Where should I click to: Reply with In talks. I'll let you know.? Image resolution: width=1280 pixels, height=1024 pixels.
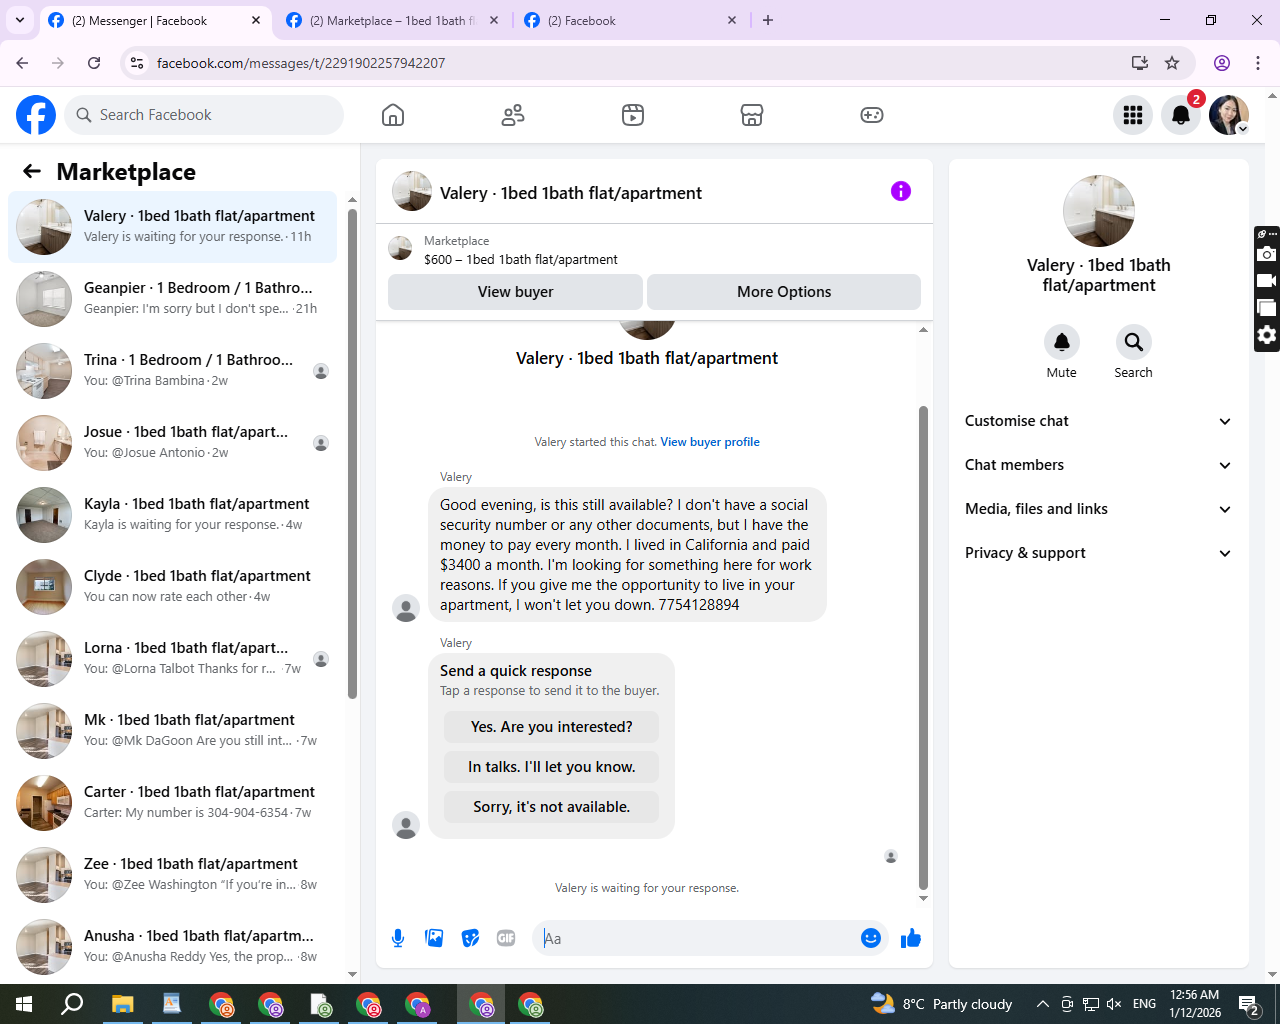point(552,767)
